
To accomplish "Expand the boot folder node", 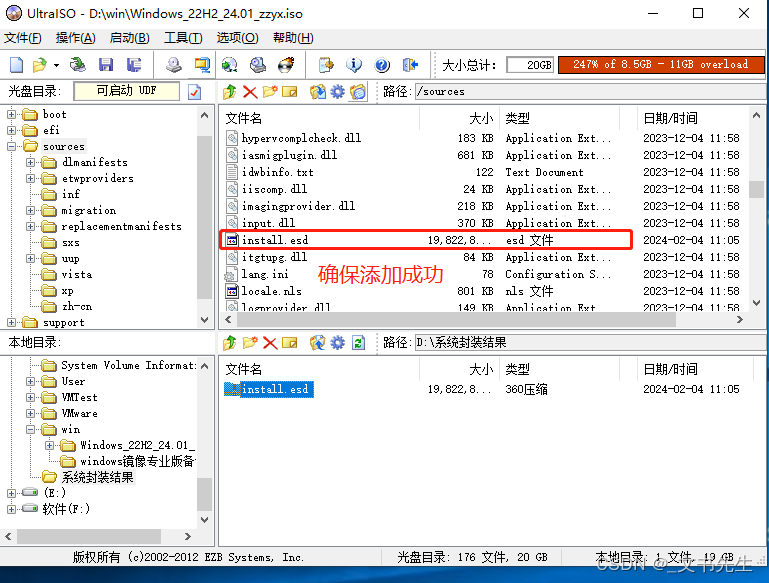I will [x=11, y=114].
